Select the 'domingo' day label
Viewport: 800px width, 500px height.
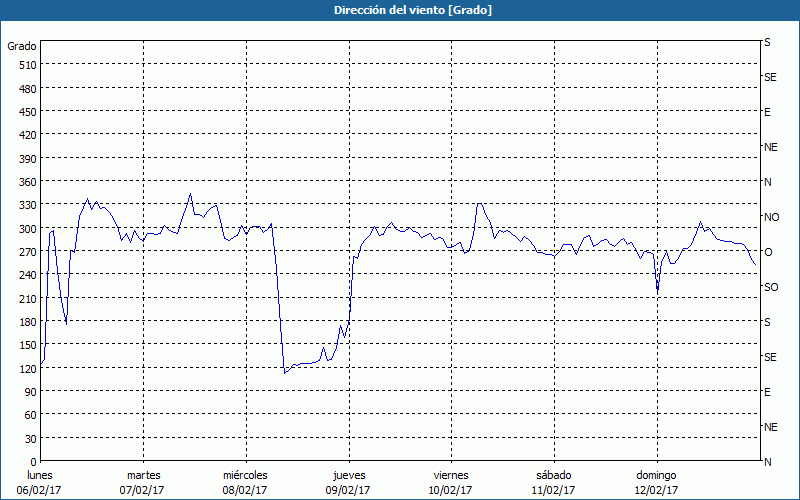coord(656,475)
